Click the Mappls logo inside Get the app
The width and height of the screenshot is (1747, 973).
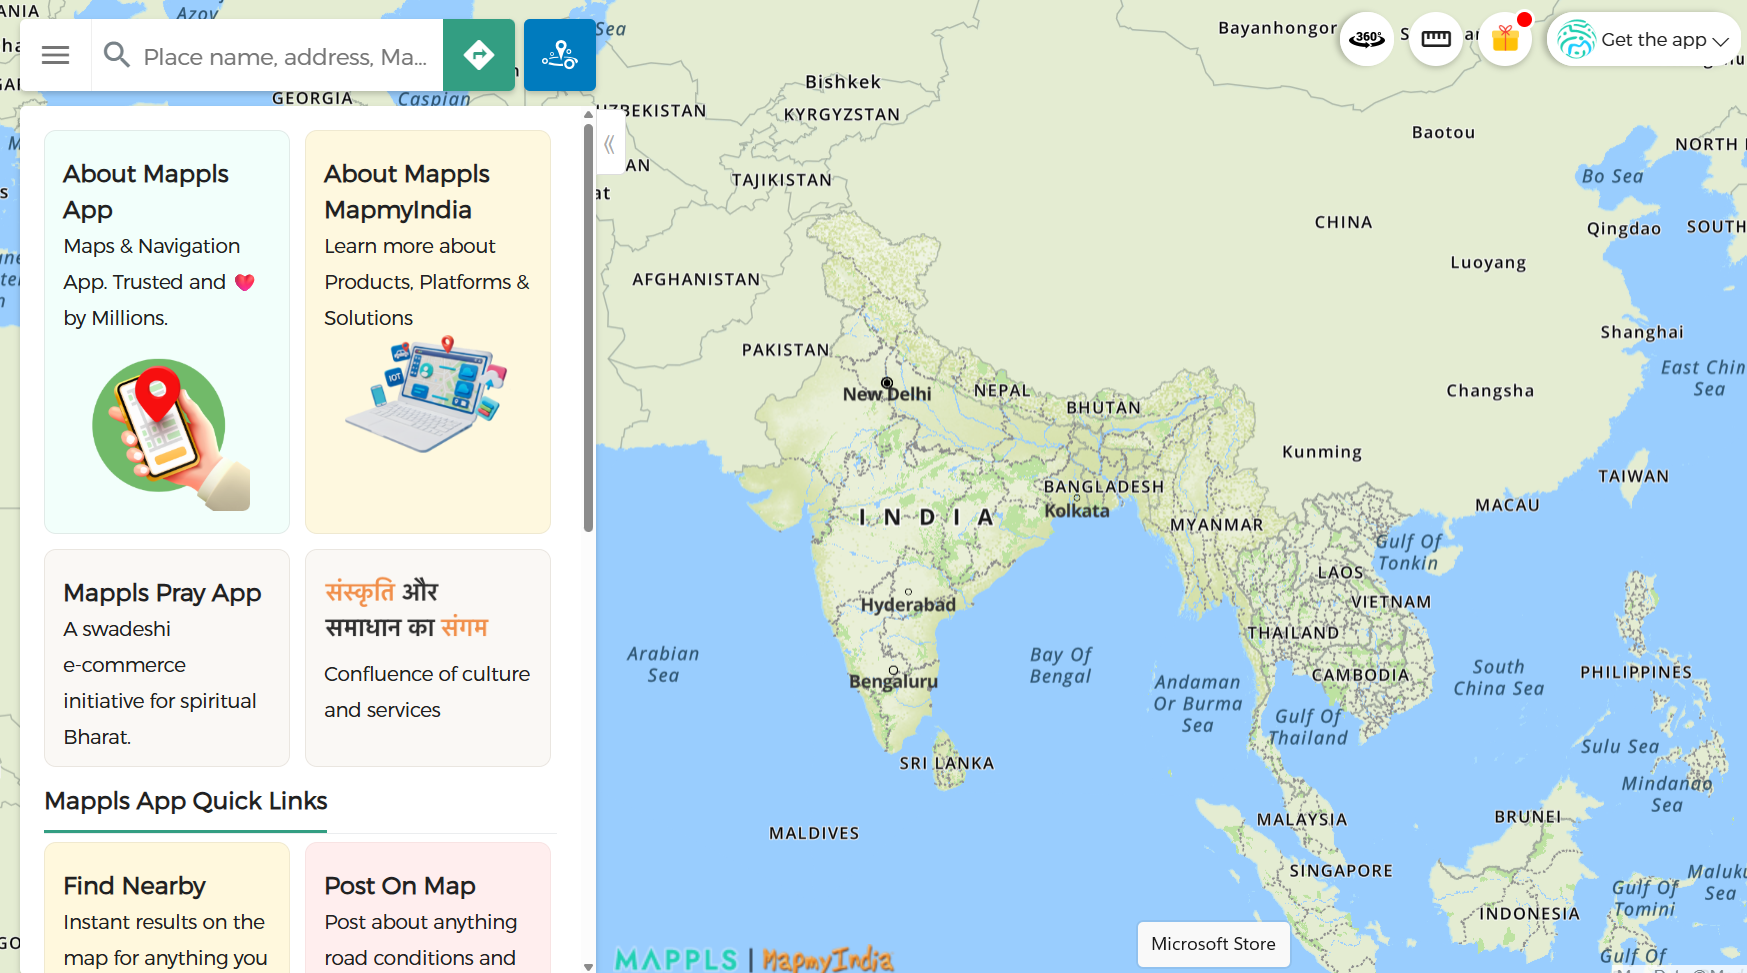click(1576, 39)
